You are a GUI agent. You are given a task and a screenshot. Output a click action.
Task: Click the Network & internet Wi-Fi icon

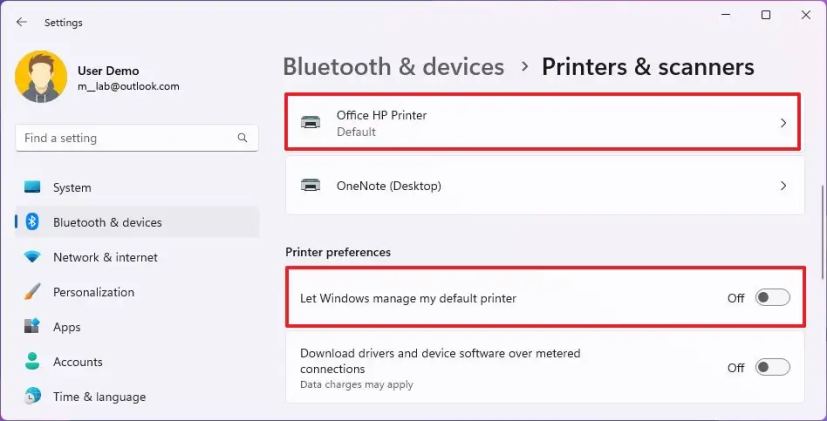click(x=32, y=257)
